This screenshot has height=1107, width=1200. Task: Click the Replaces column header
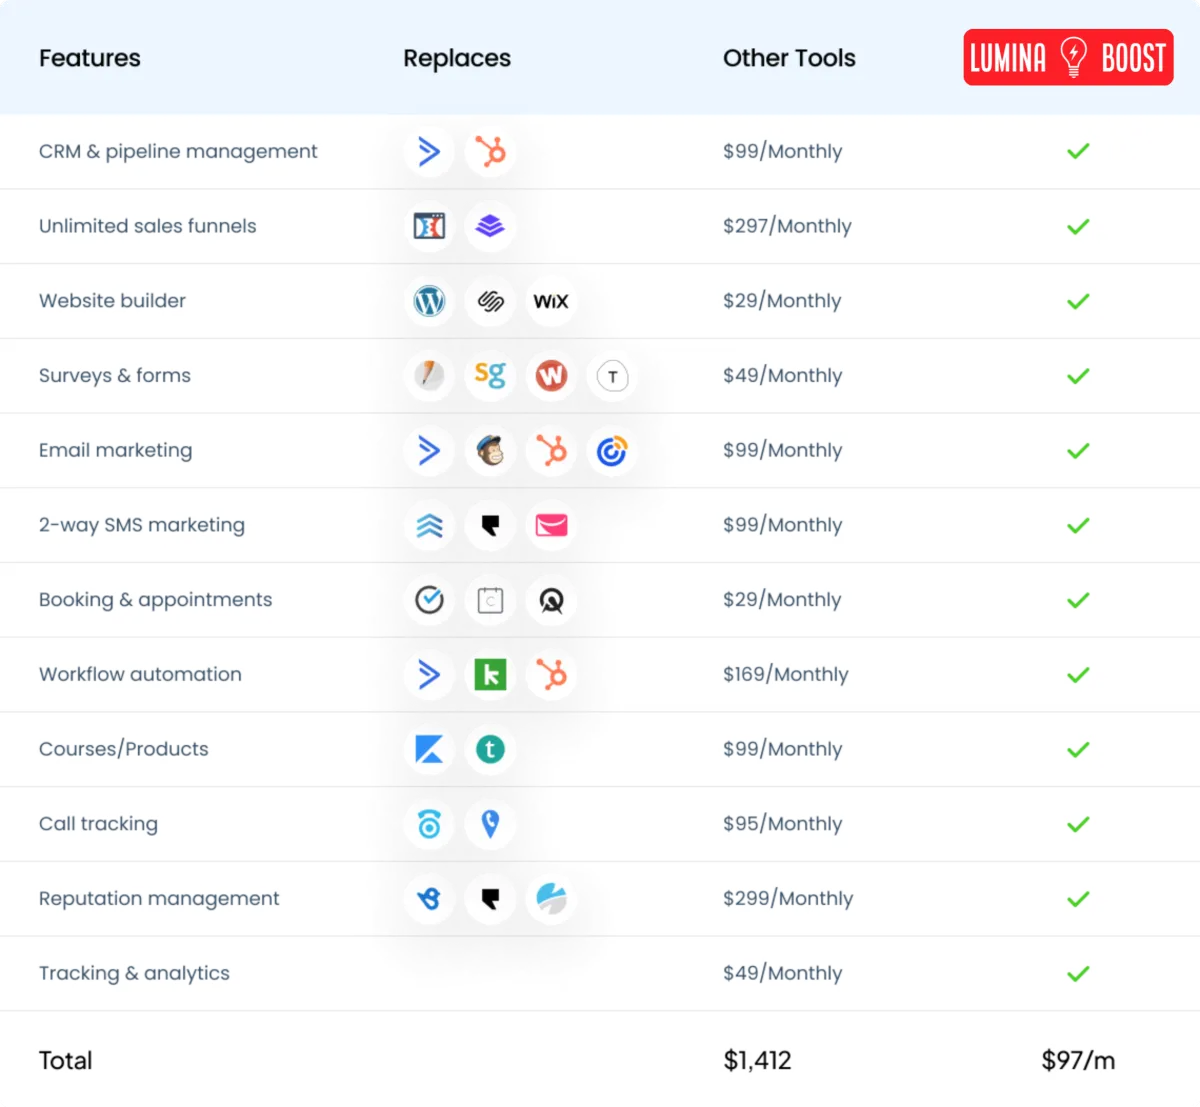pos(457,58)
